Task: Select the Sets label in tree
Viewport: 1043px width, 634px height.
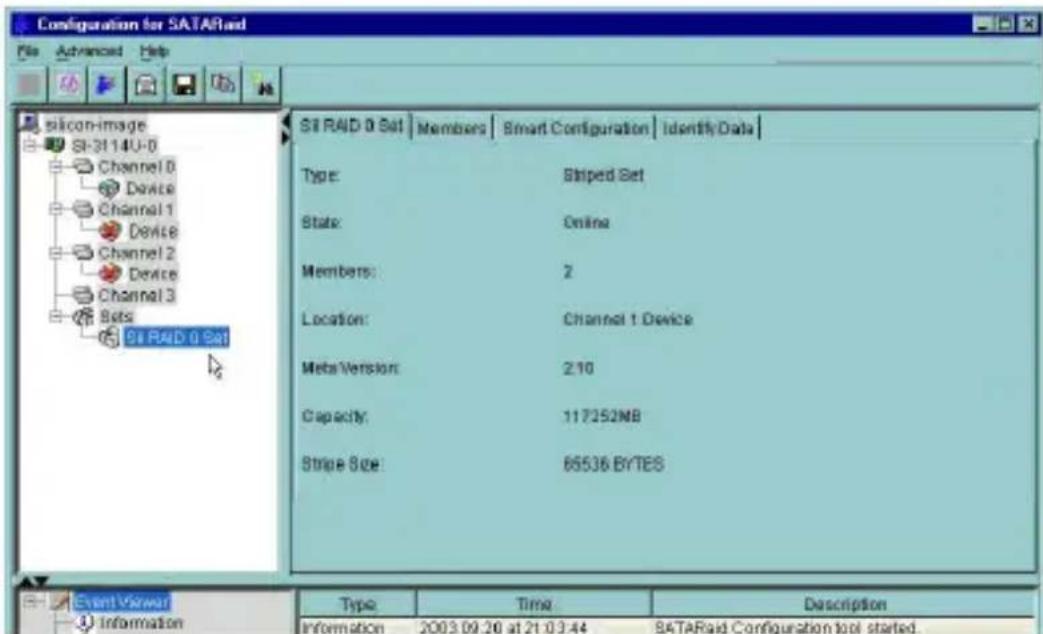Action: tap(116, 316)
